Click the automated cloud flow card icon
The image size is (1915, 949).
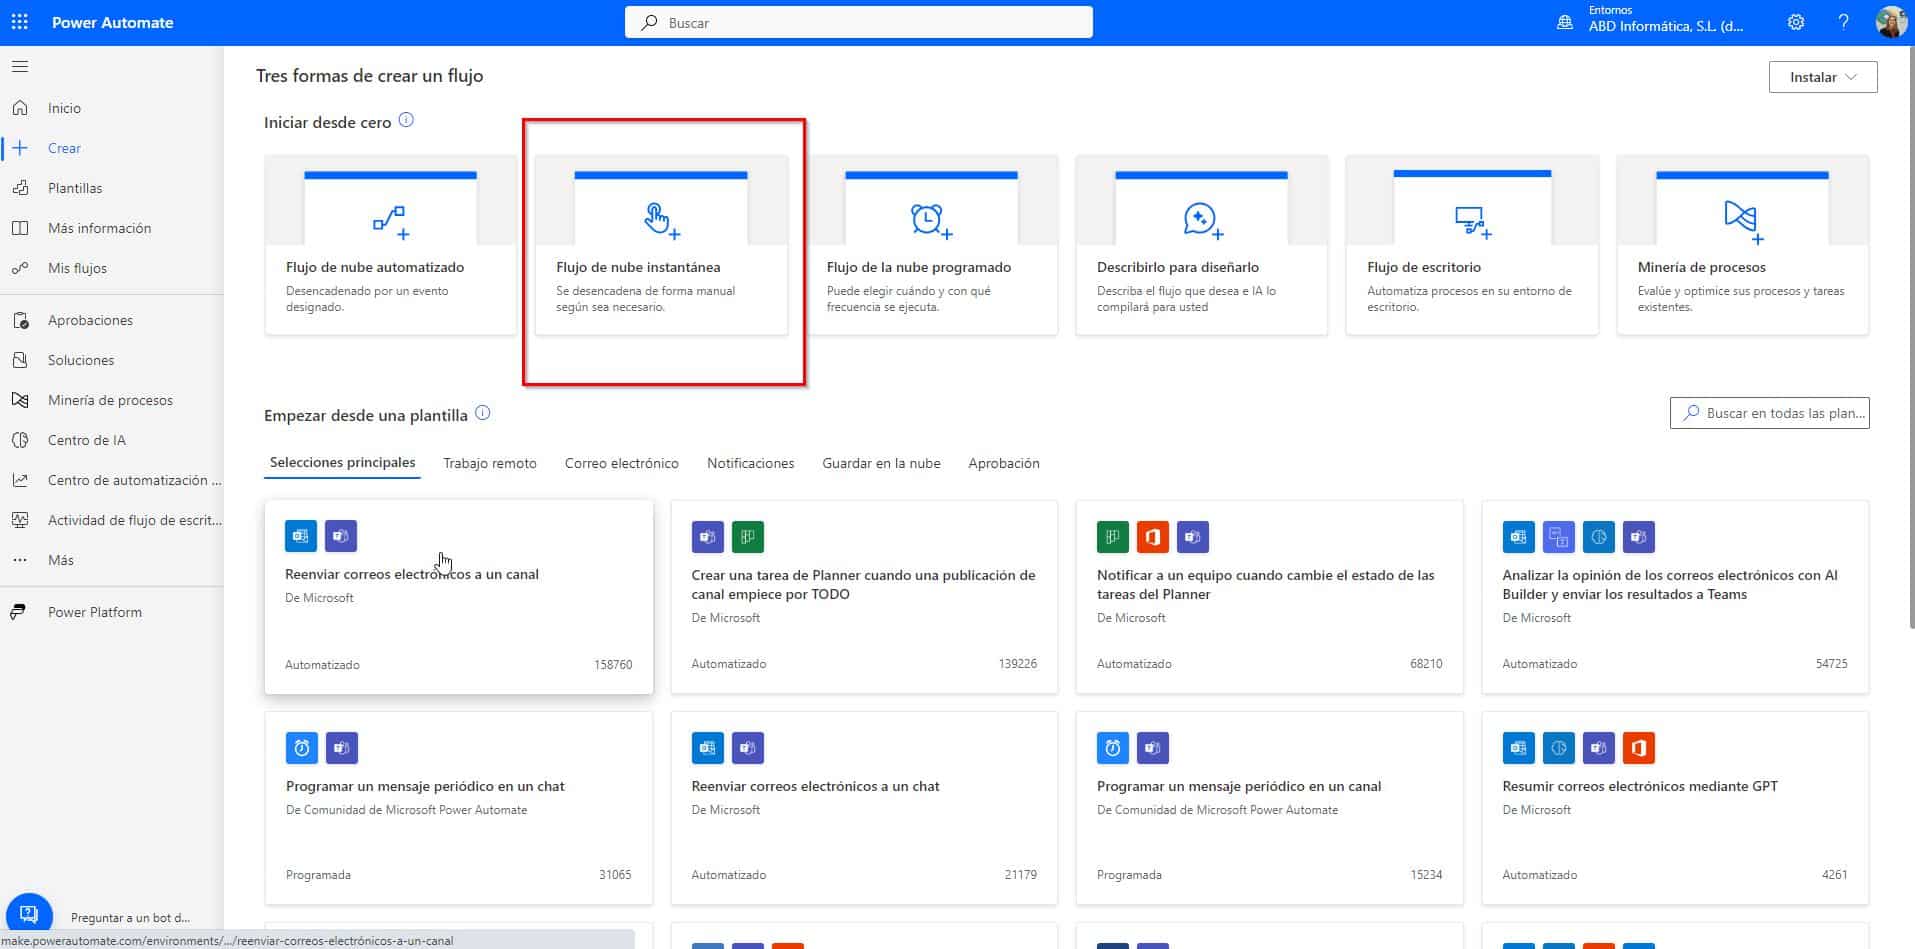pos(390,222)
